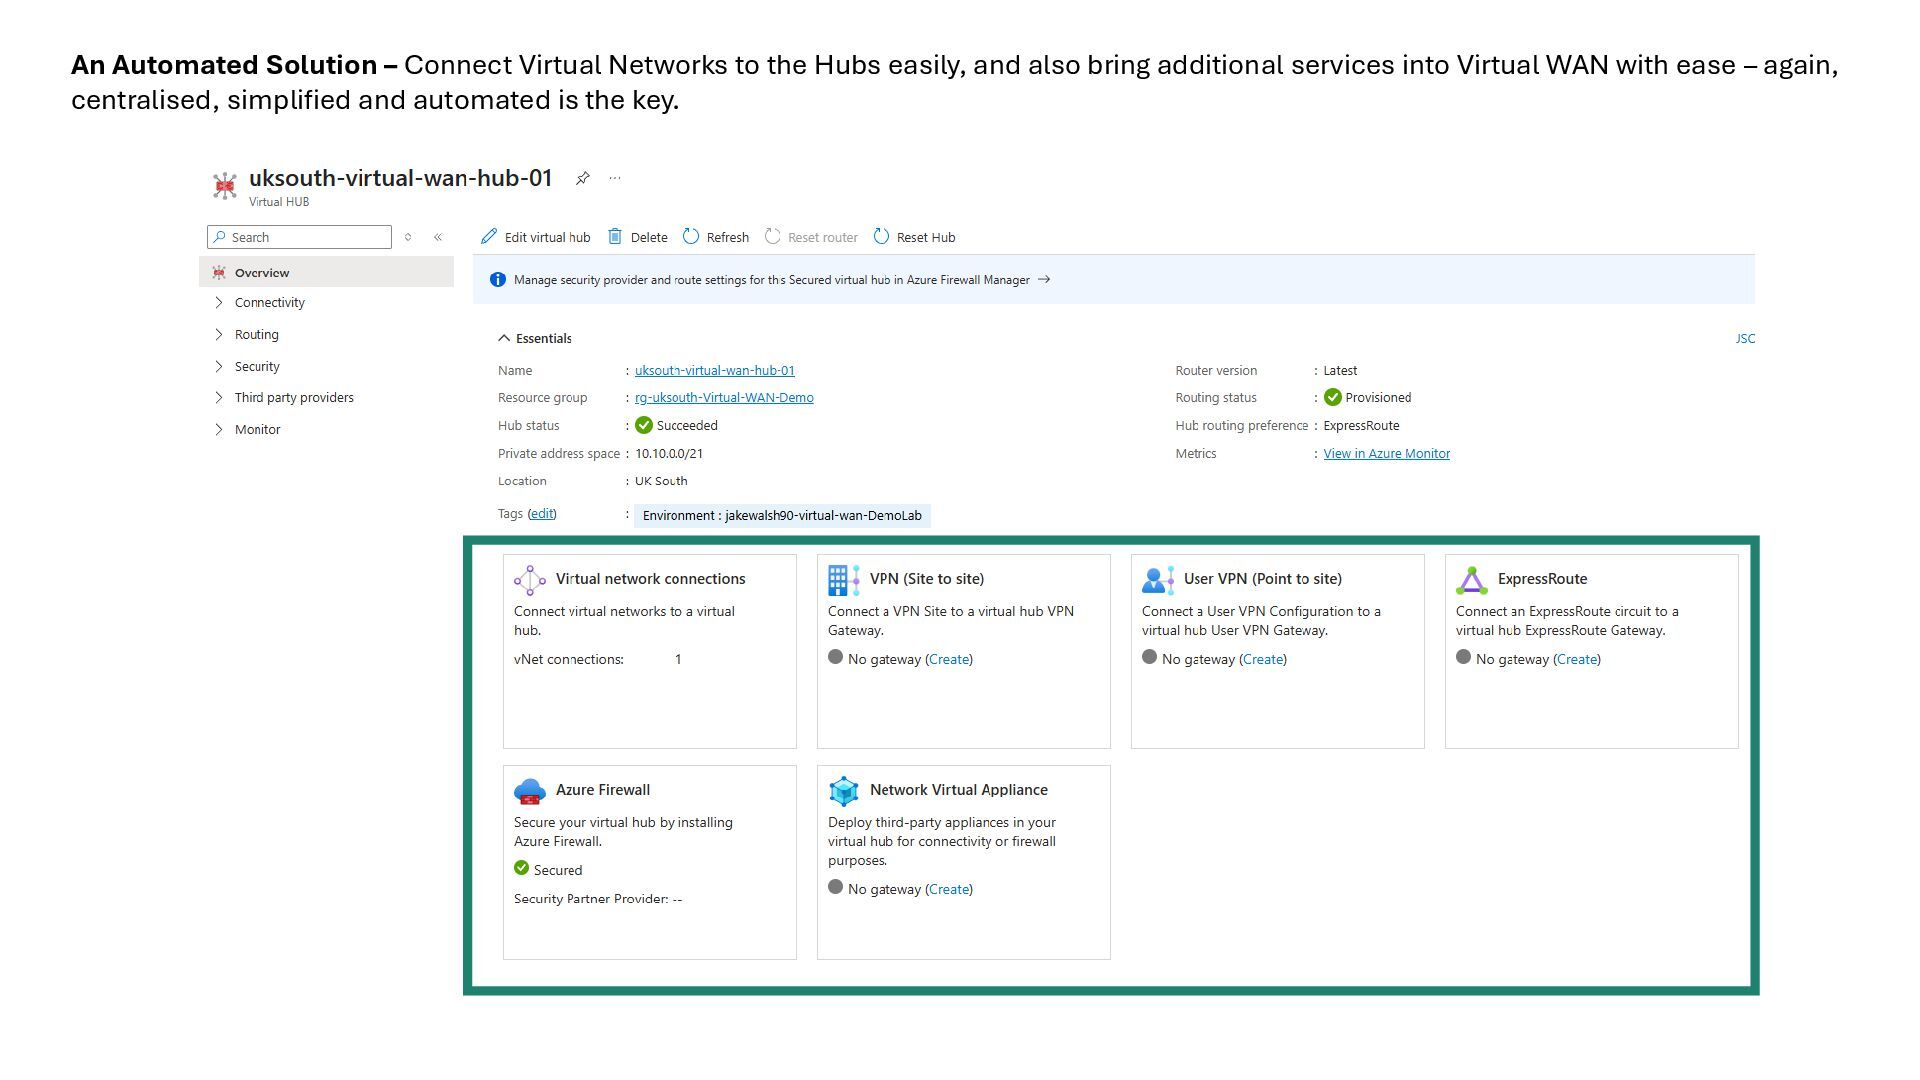Click Create link in User VPN tile
This screenshot has width=1920, height=1080.
click(x=1263, y=659)
